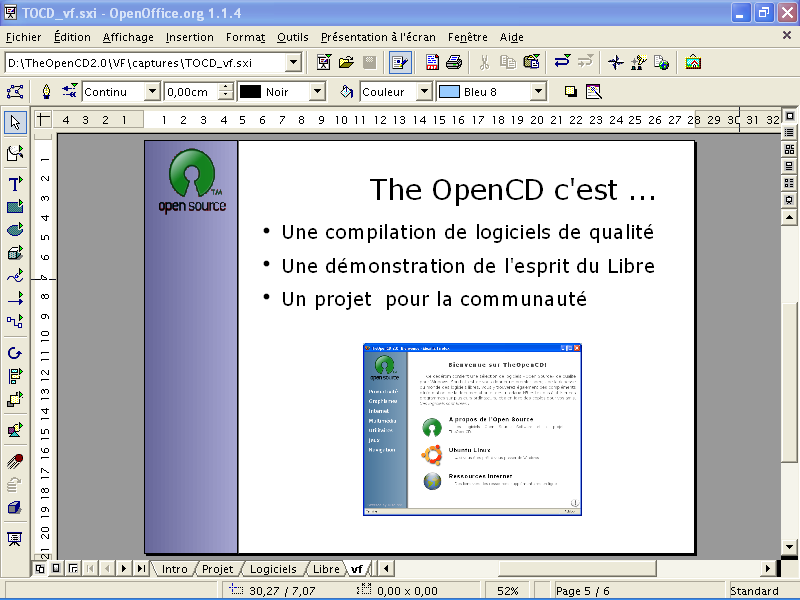The width and height of the screenshot is (800, 600).
Task: Open the Navigator compass icon
Action: [x=616, y=62]
